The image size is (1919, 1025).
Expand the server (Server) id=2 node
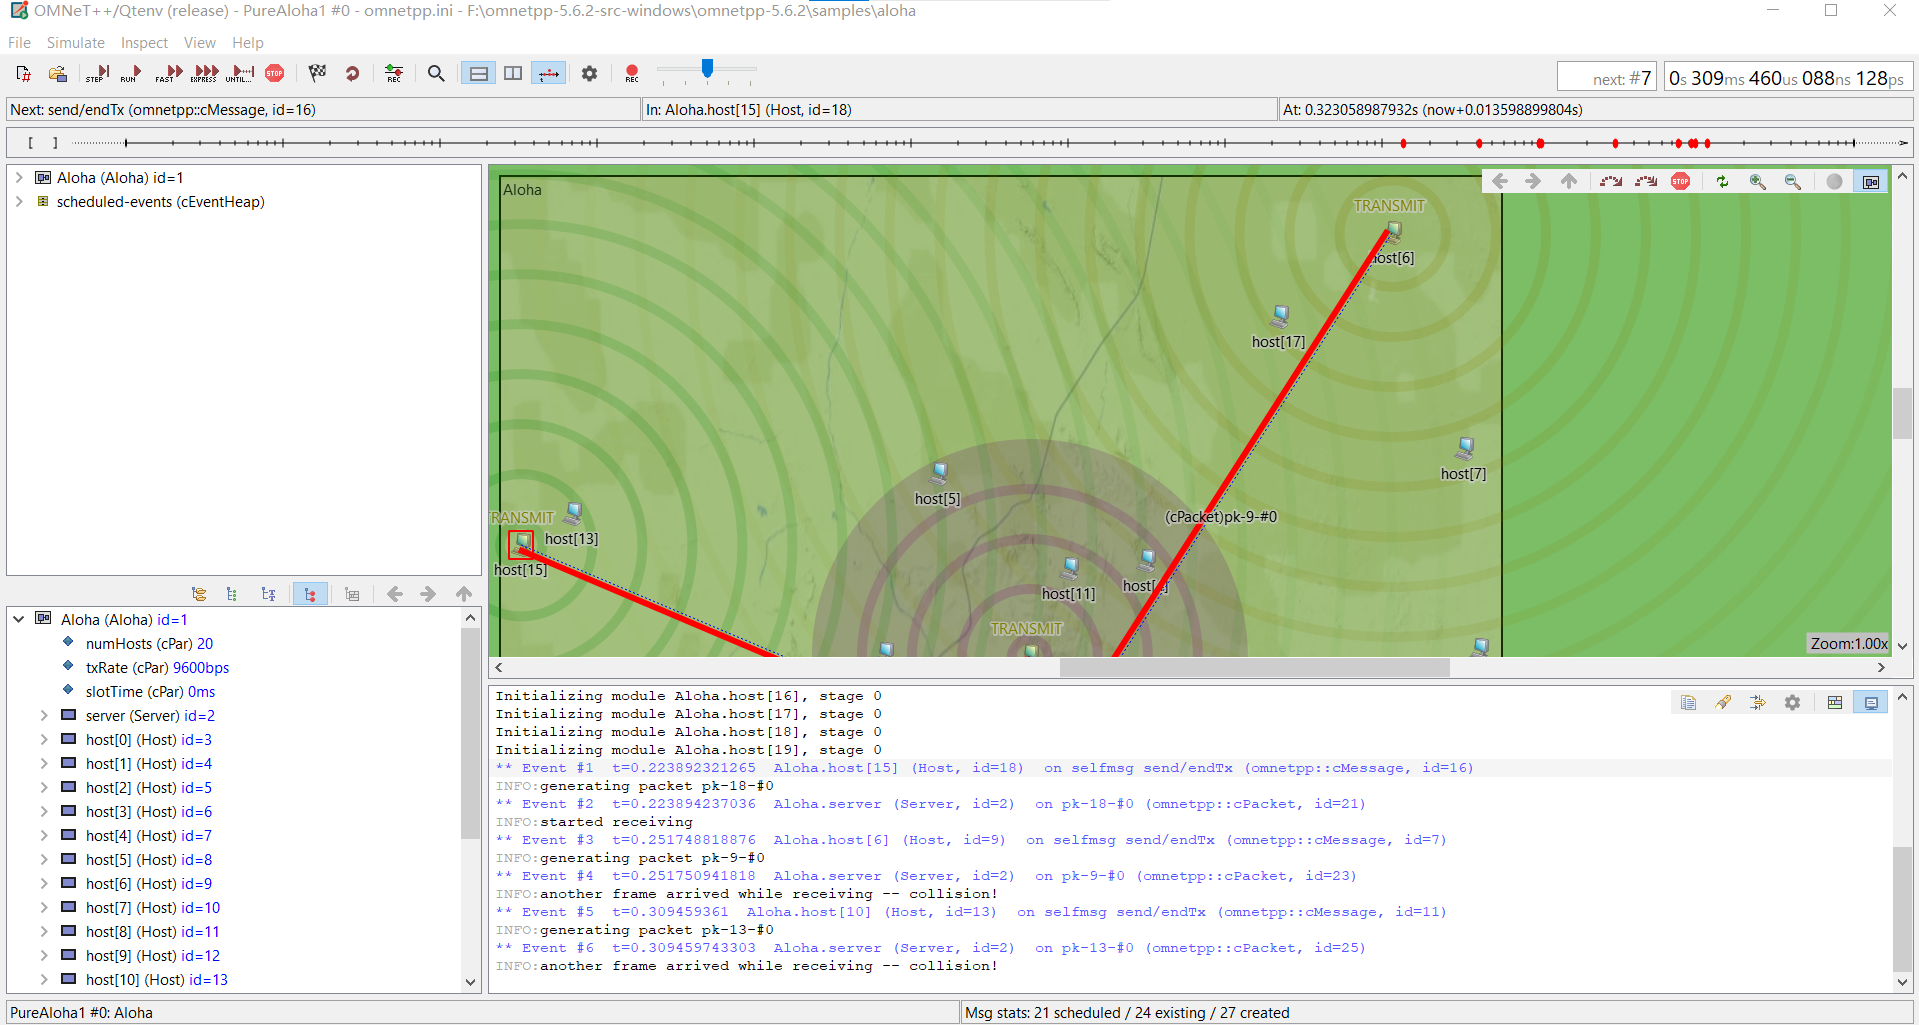(x=44, y=716)
